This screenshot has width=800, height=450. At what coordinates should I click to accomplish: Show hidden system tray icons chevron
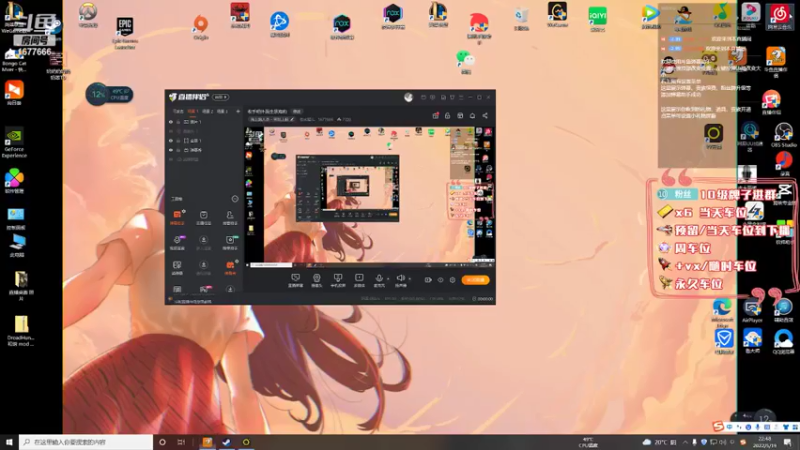point(685,442)
